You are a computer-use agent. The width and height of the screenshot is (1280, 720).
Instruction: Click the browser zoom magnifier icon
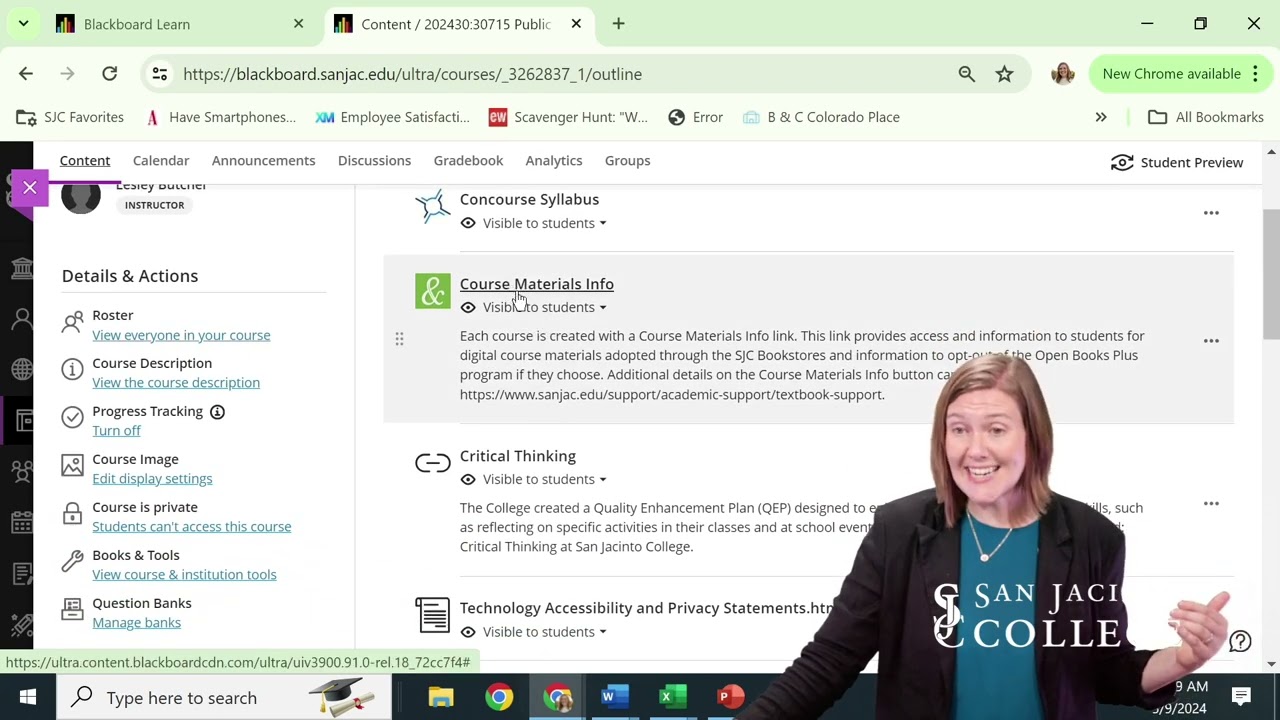(x=967, y=74)
